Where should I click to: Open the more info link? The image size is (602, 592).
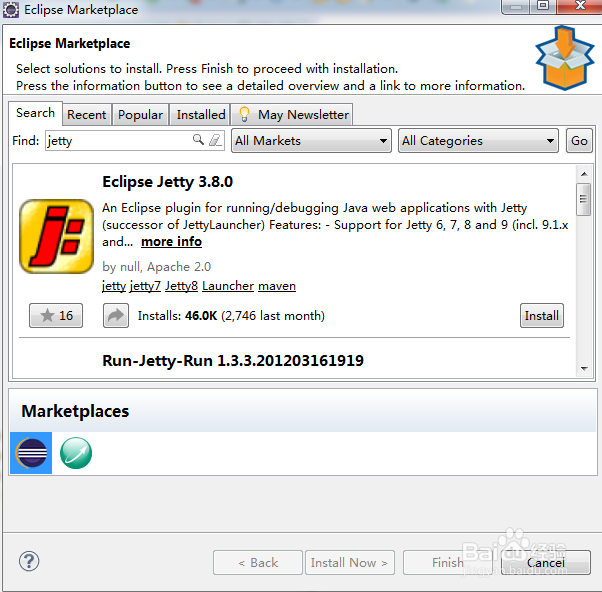click(x=171, y=241)
